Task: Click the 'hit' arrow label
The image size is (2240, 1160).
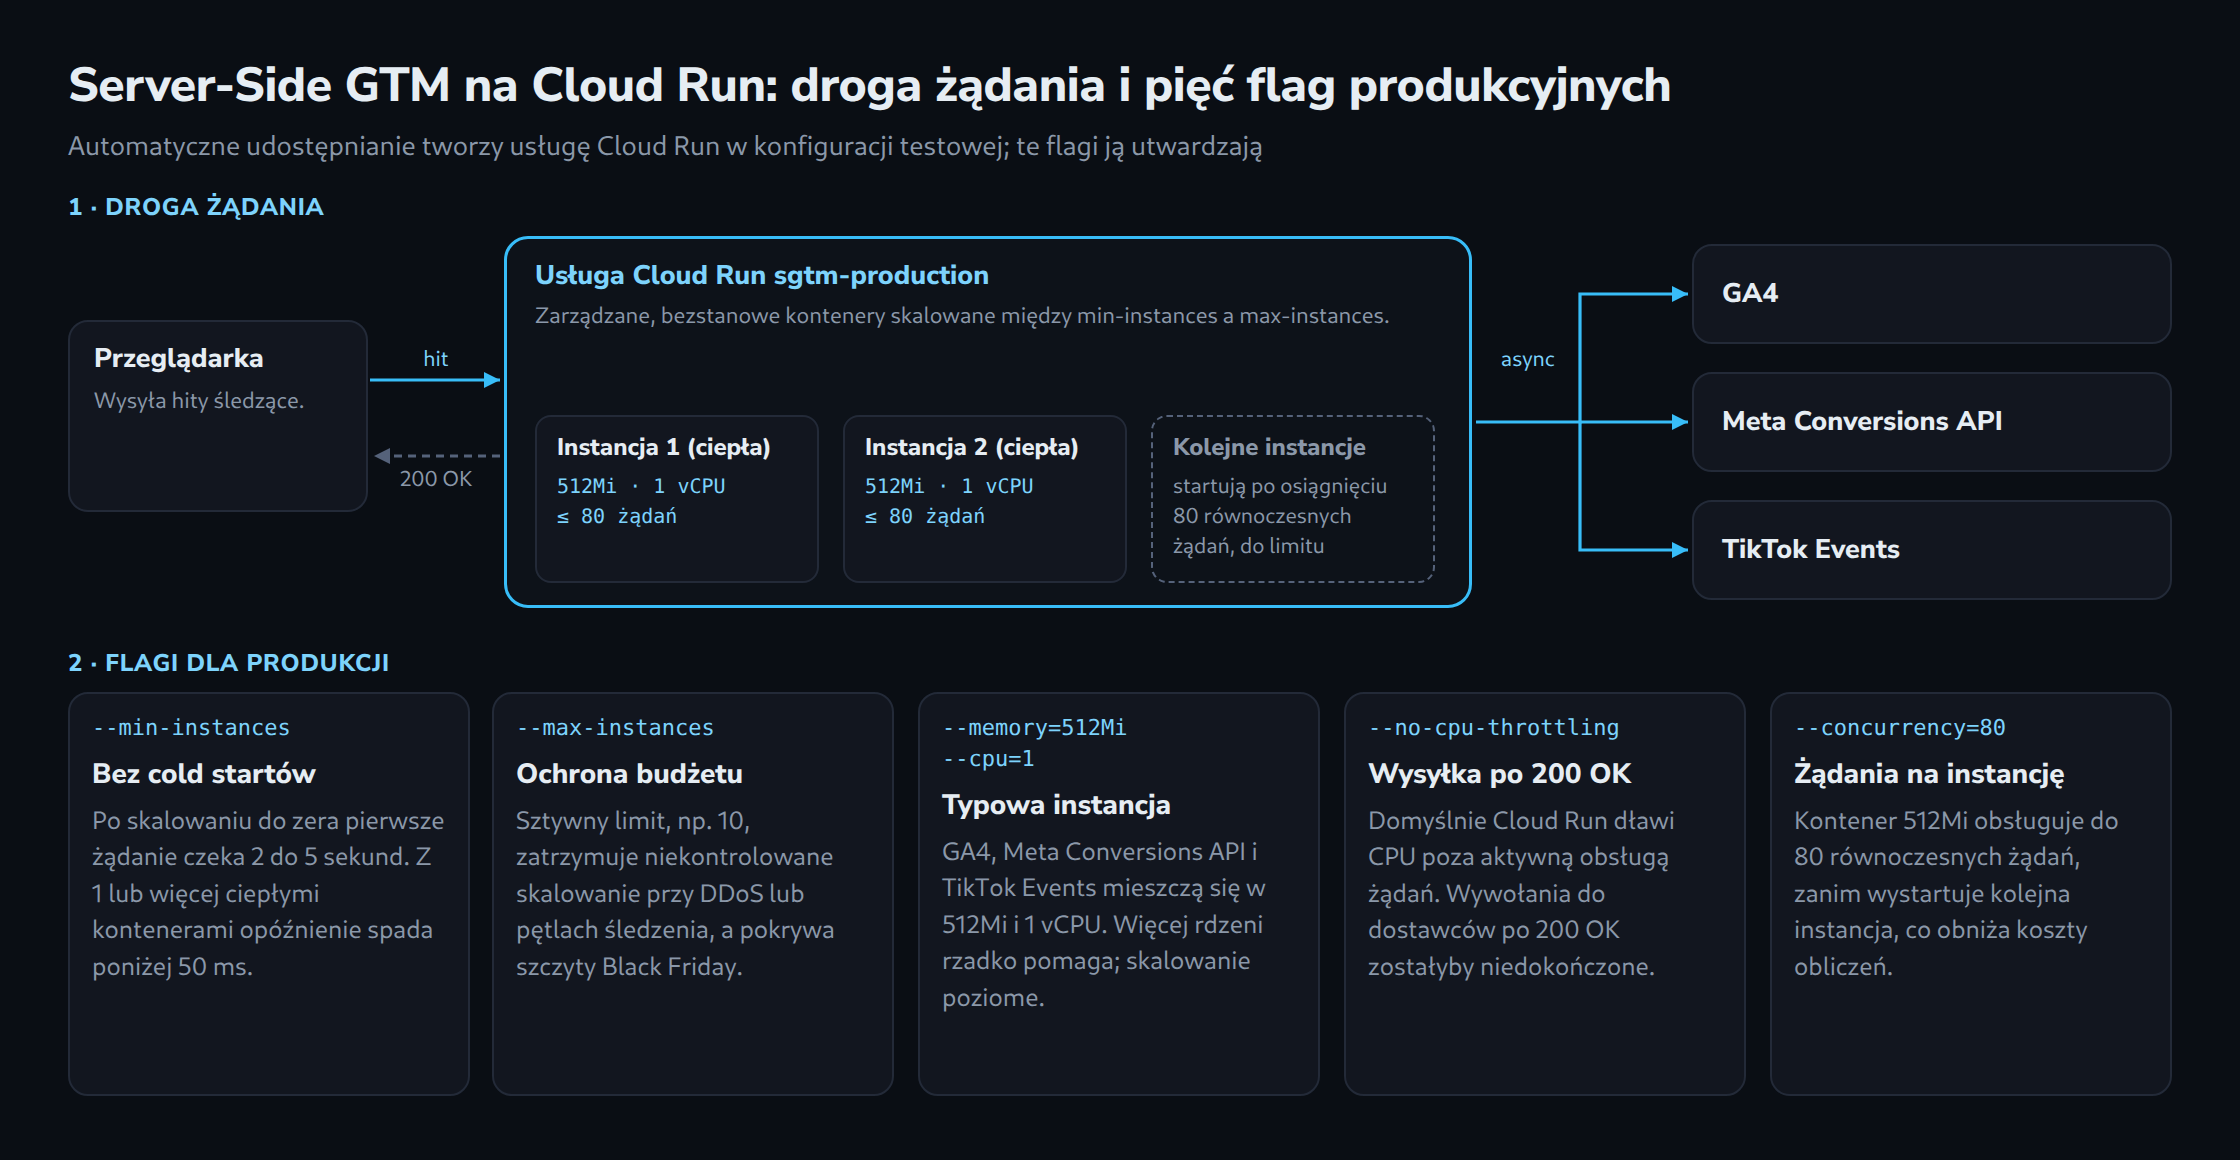Action: tap(436, 359)
